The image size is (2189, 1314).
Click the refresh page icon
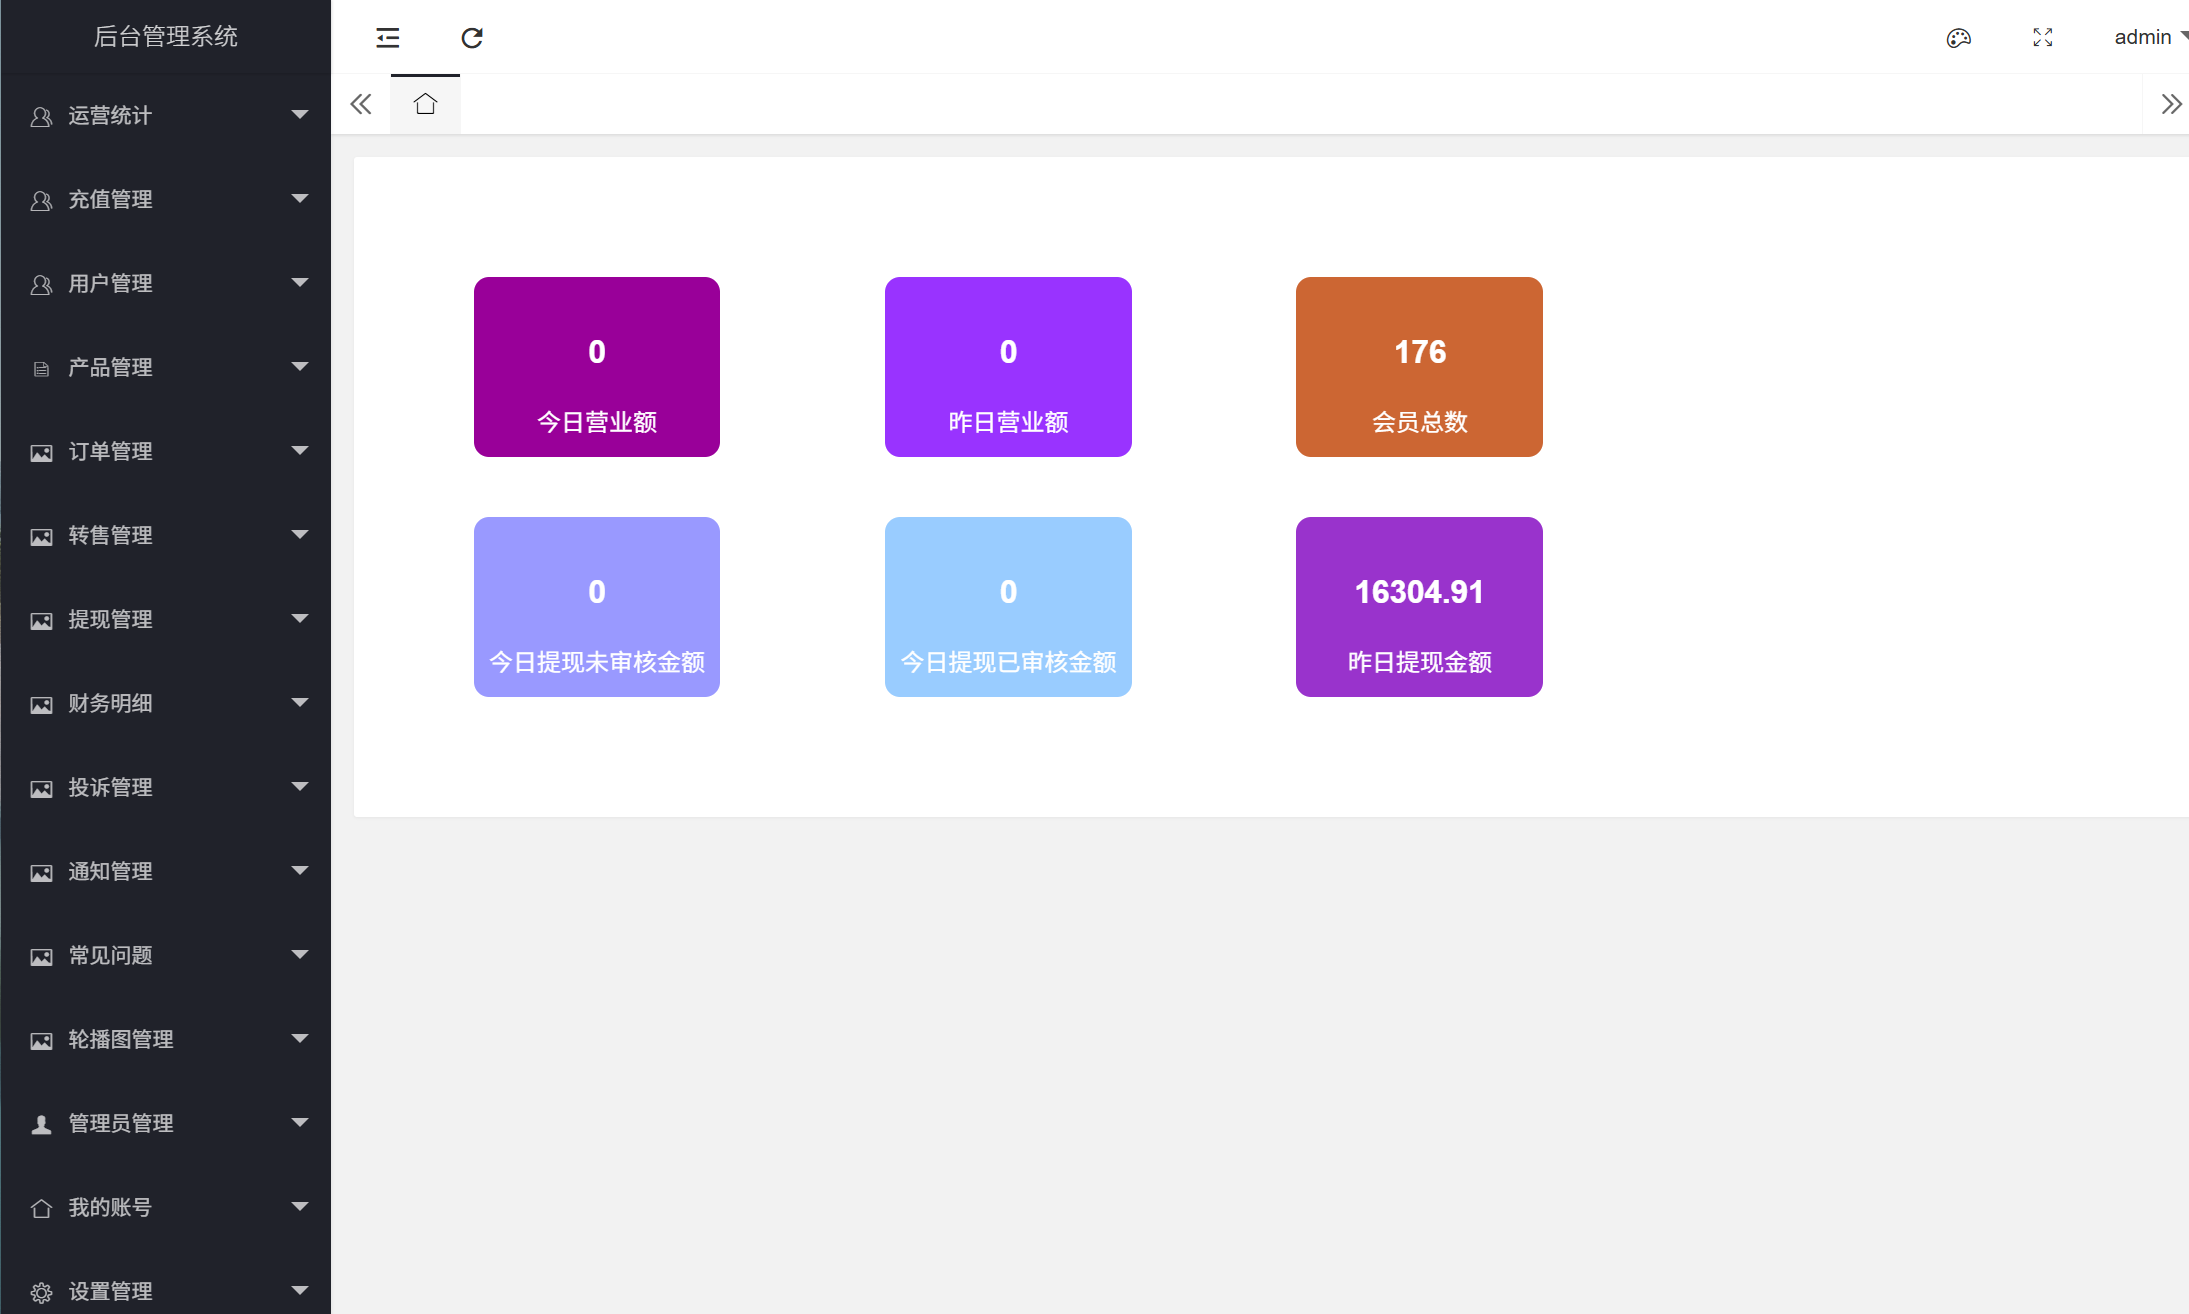point(472,38)
